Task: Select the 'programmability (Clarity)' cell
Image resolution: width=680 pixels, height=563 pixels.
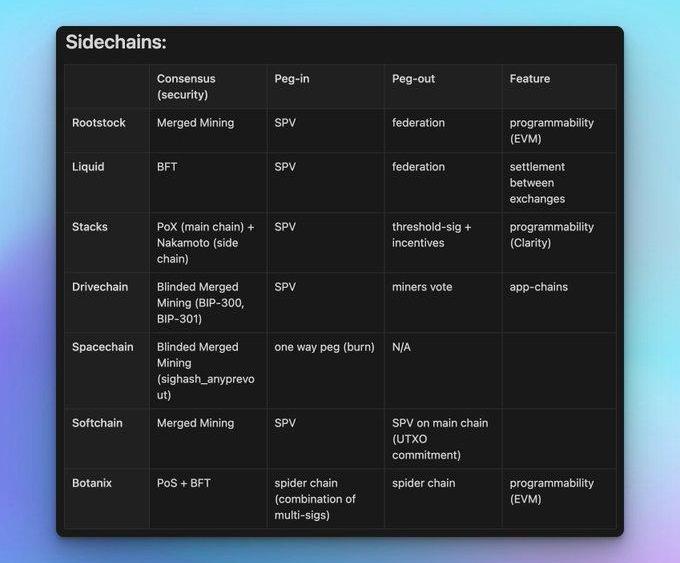Action: pos(552,235)
